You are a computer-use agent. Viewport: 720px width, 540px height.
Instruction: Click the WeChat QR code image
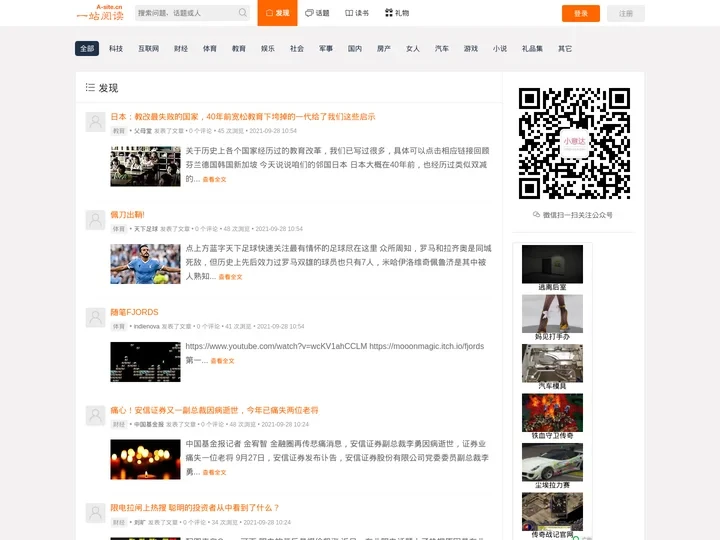(574, 143)
